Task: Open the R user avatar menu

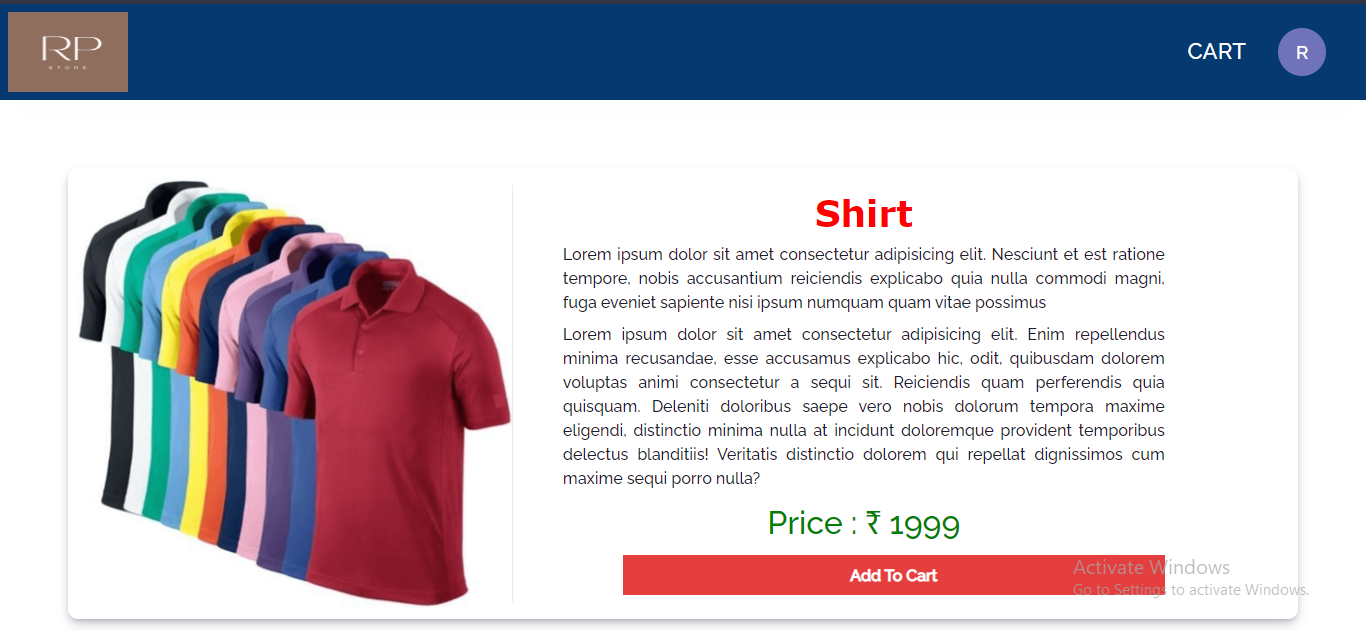Action: pyautogui.click(x=1302, y=52)
